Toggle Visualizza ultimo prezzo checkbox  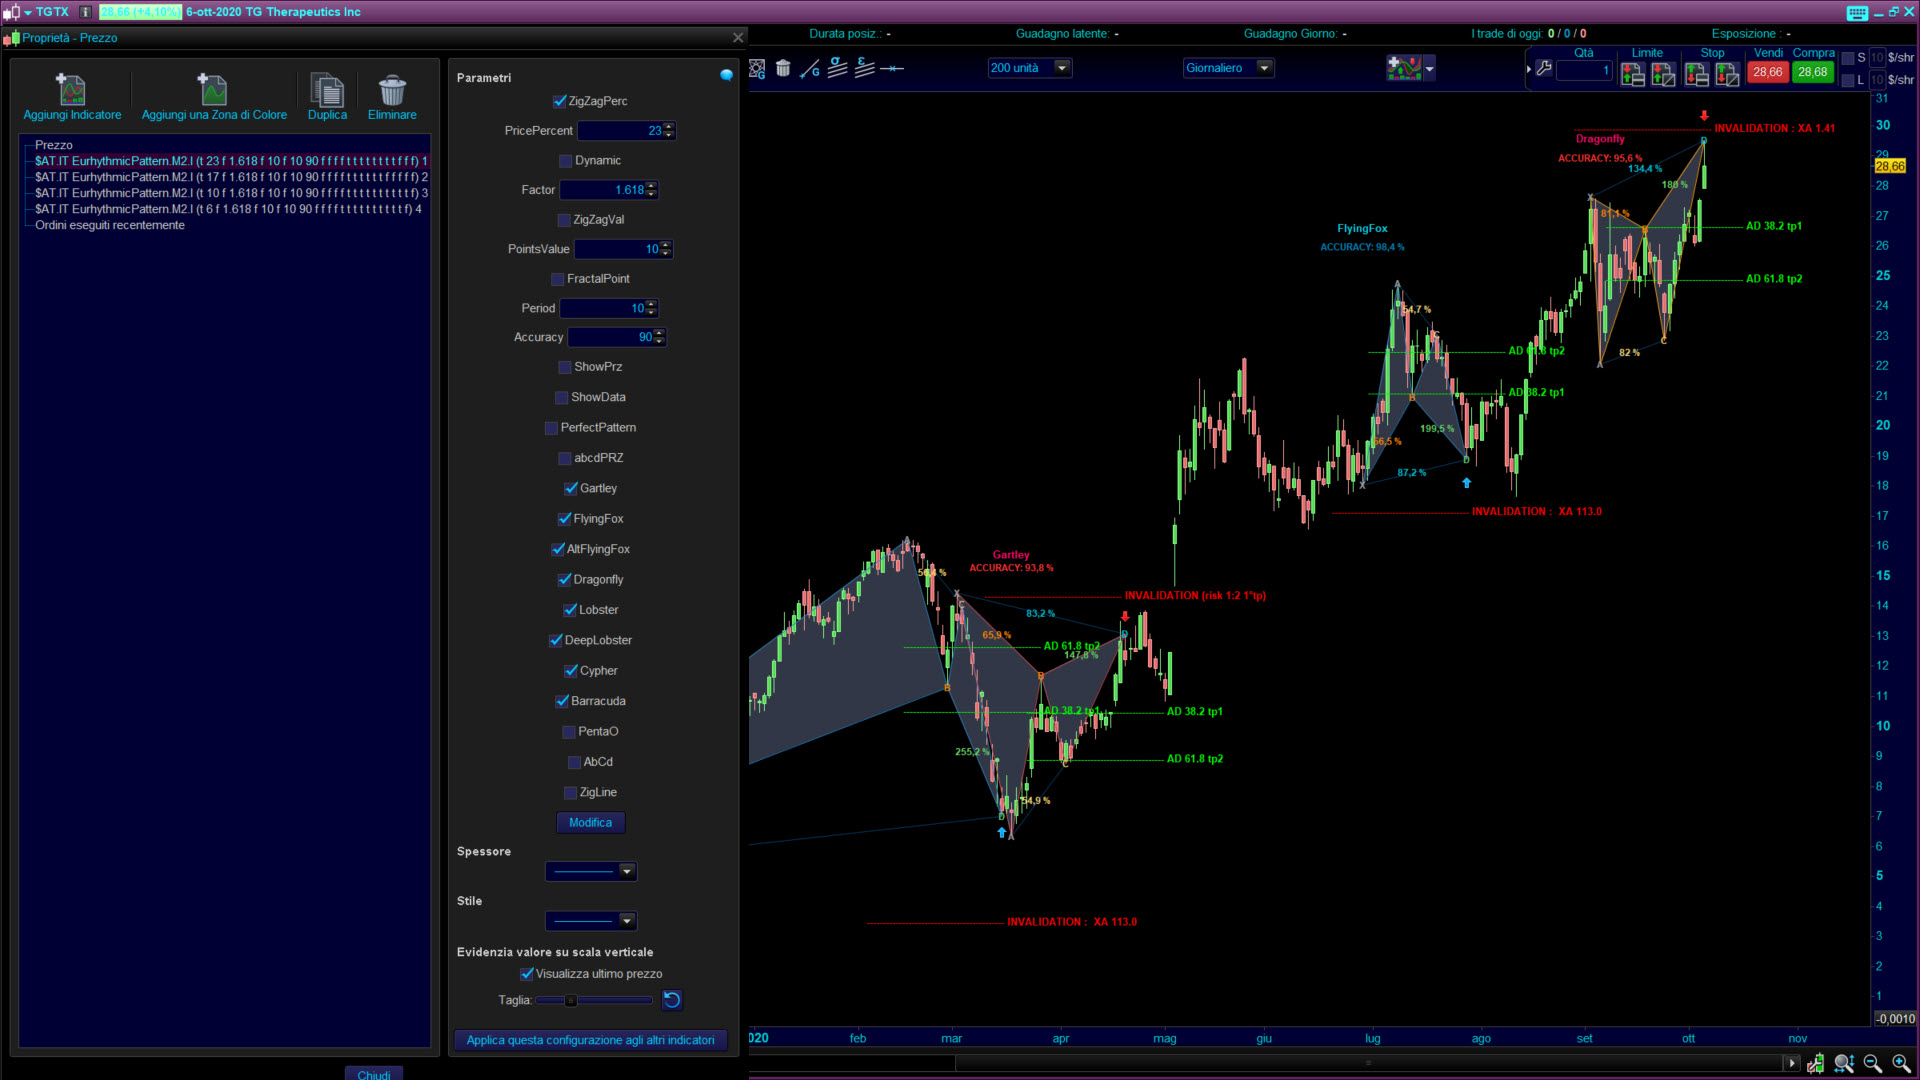tap(527, 974)
